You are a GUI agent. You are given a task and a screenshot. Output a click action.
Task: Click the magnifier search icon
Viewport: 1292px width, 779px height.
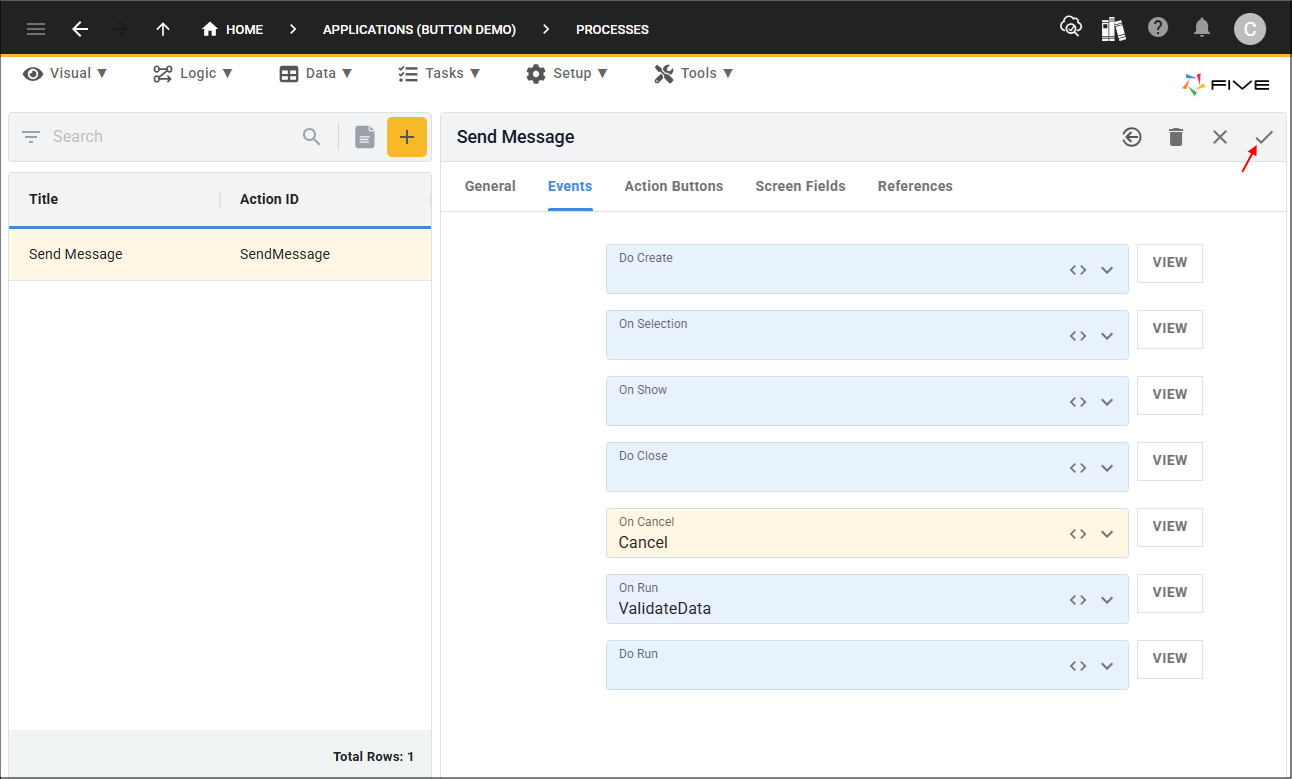312,137
